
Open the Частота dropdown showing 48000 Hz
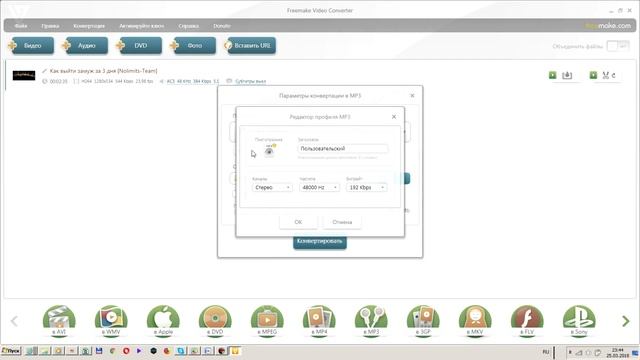coord(319,187)
